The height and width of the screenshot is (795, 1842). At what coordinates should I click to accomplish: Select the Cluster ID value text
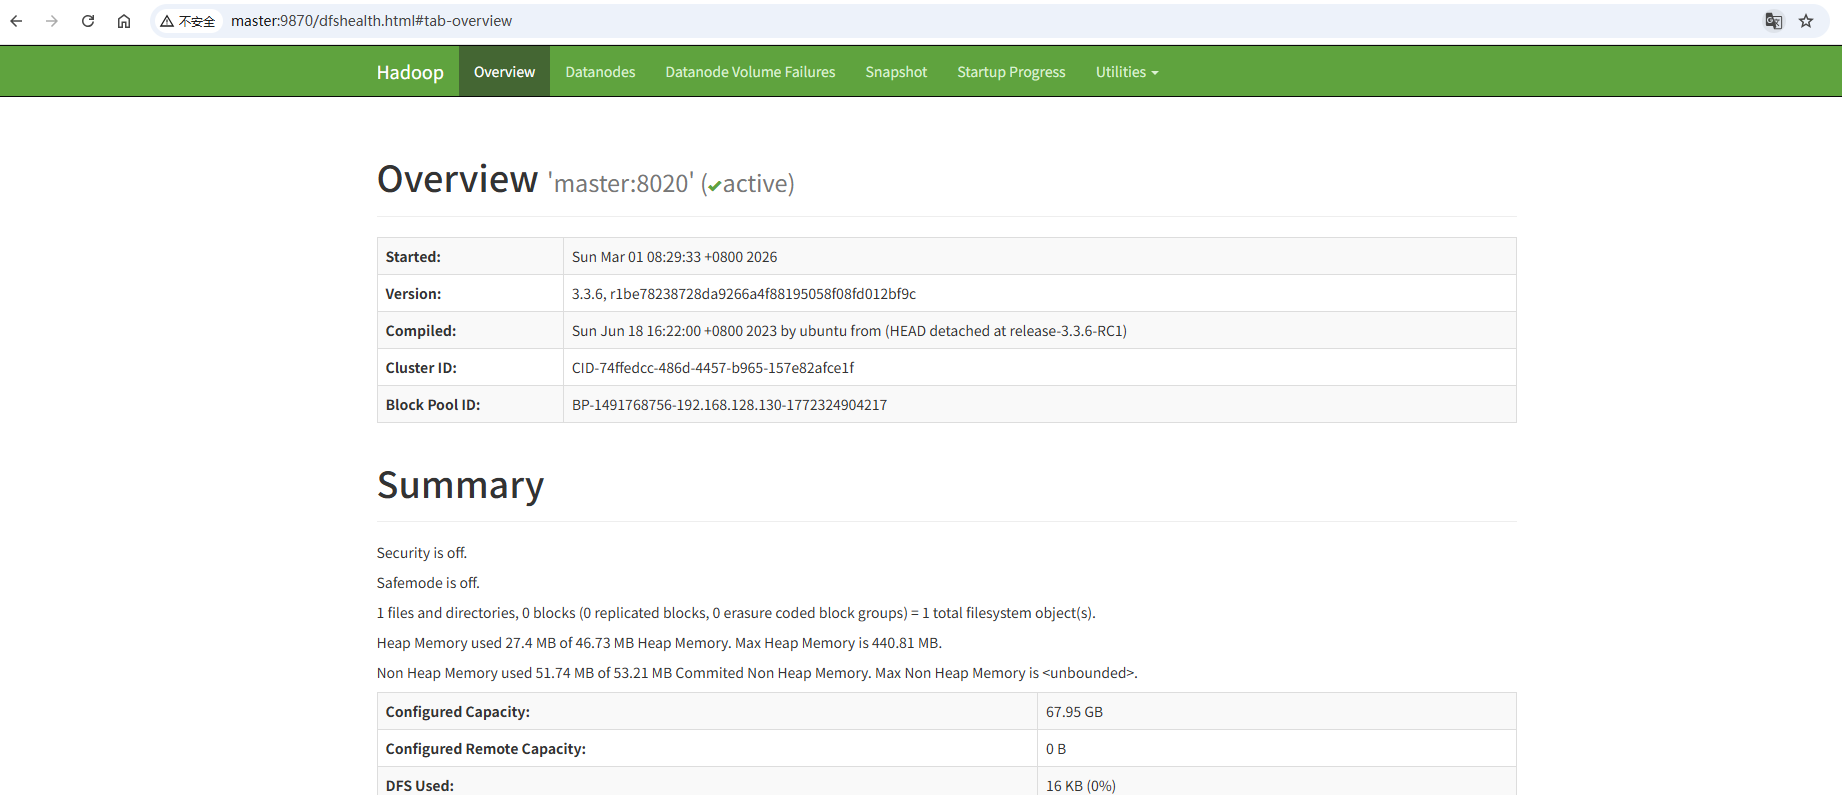point(713,368)
